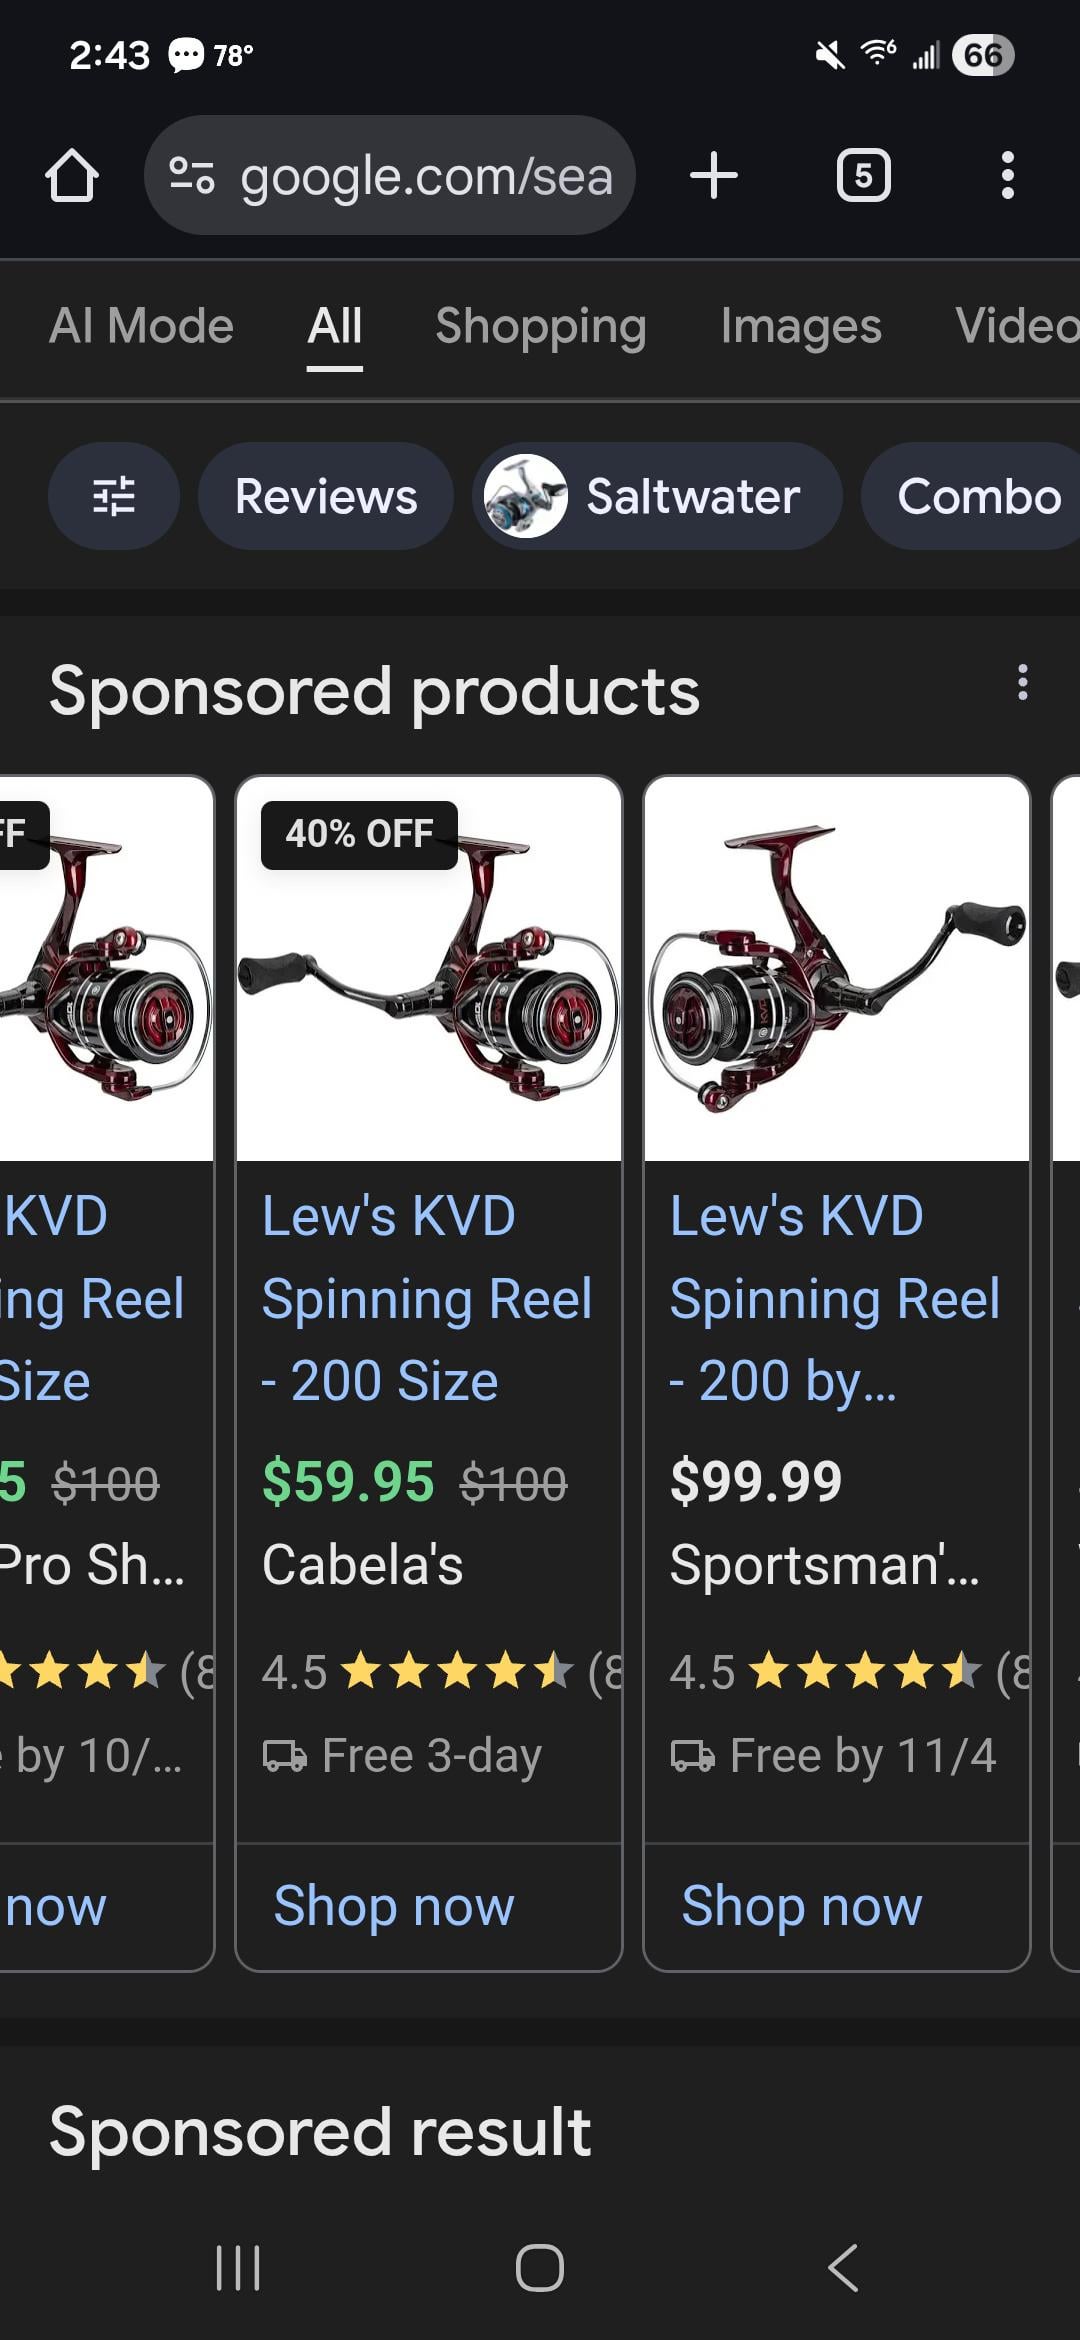This screenshot has height=2340, width=1080.
Task: Tap the browser home icon
Action: (x=72, y=176)
